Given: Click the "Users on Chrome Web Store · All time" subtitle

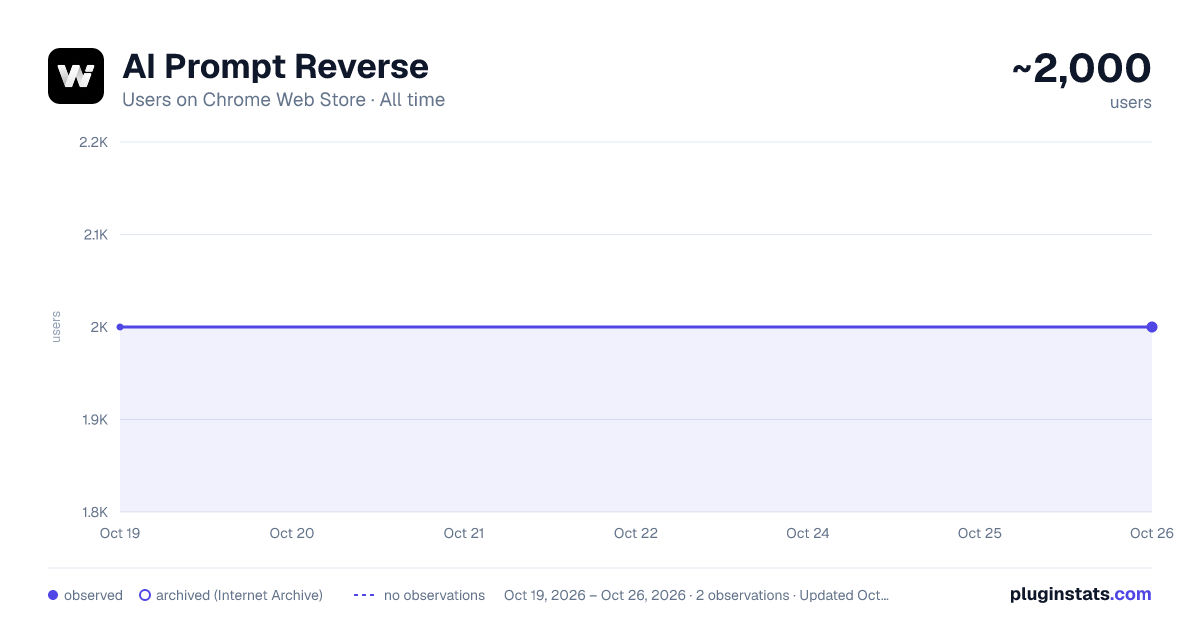Looking at the screenshot, I should [x=283, y=100].
